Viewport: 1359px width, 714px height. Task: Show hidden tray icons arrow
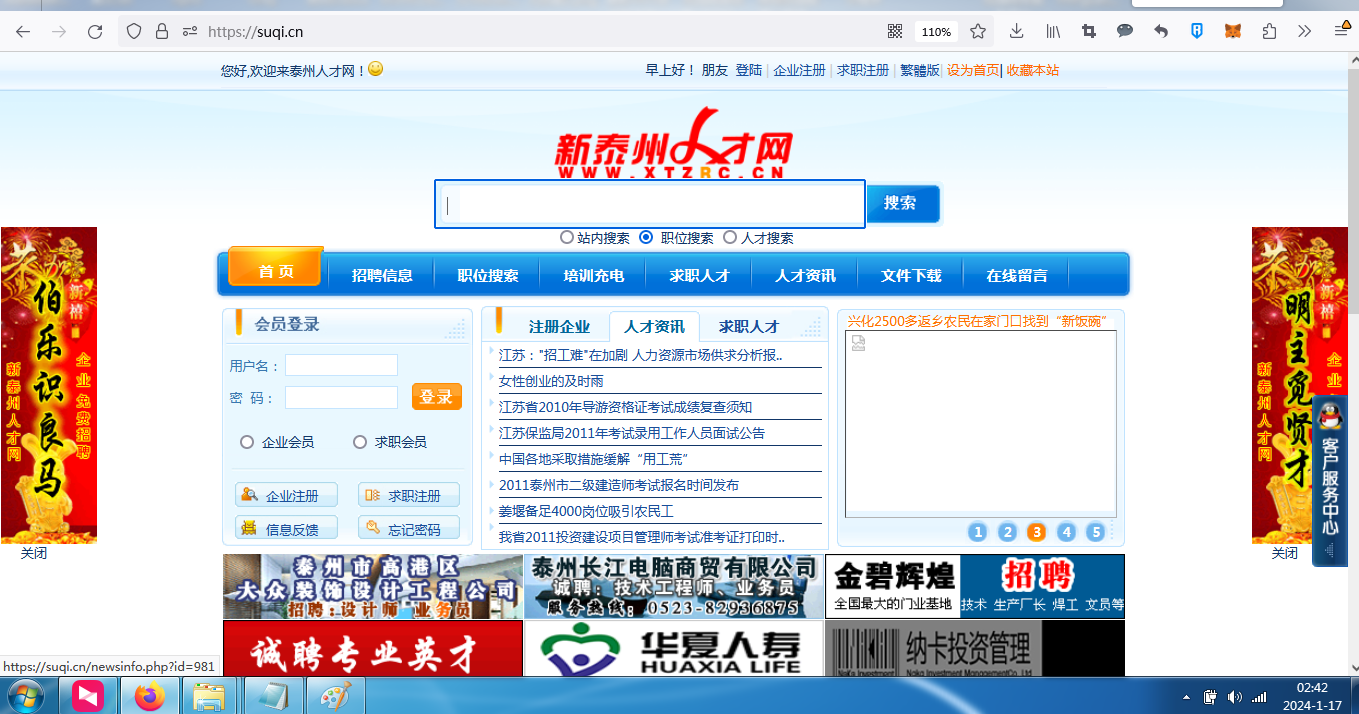tap(1186, 697)
